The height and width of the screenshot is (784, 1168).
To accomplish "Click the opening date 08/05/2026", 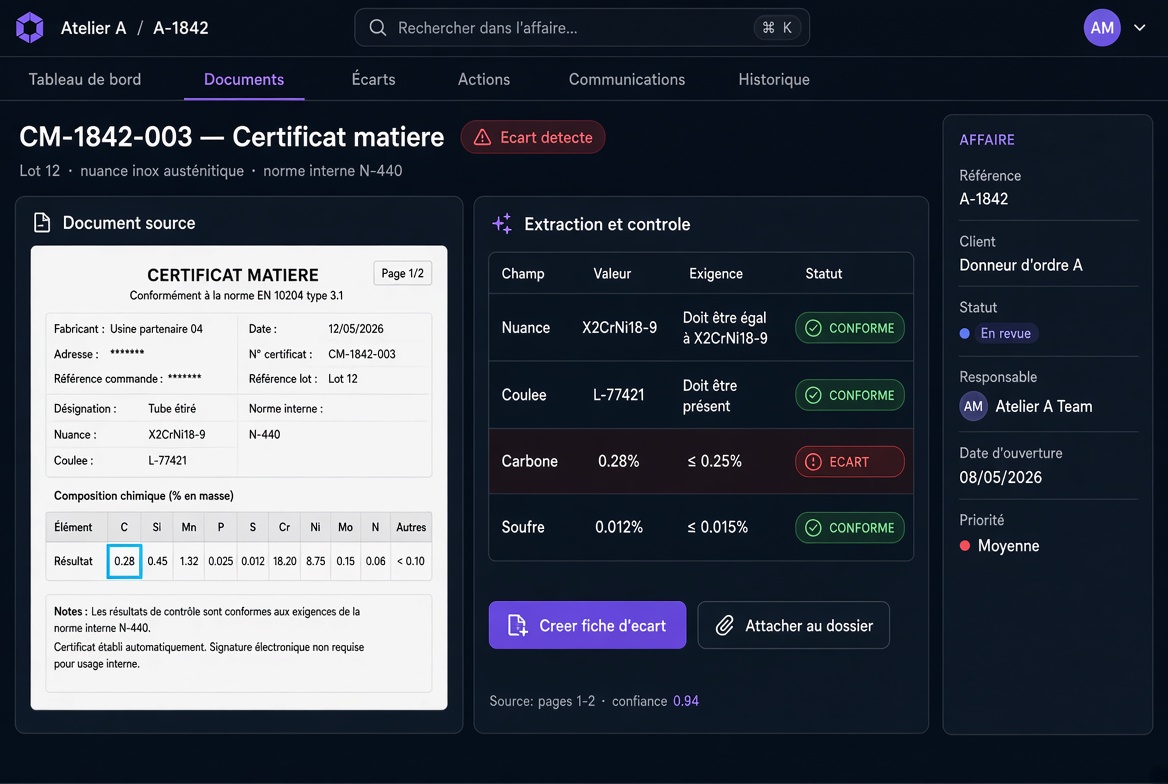I will [1000, 478].
